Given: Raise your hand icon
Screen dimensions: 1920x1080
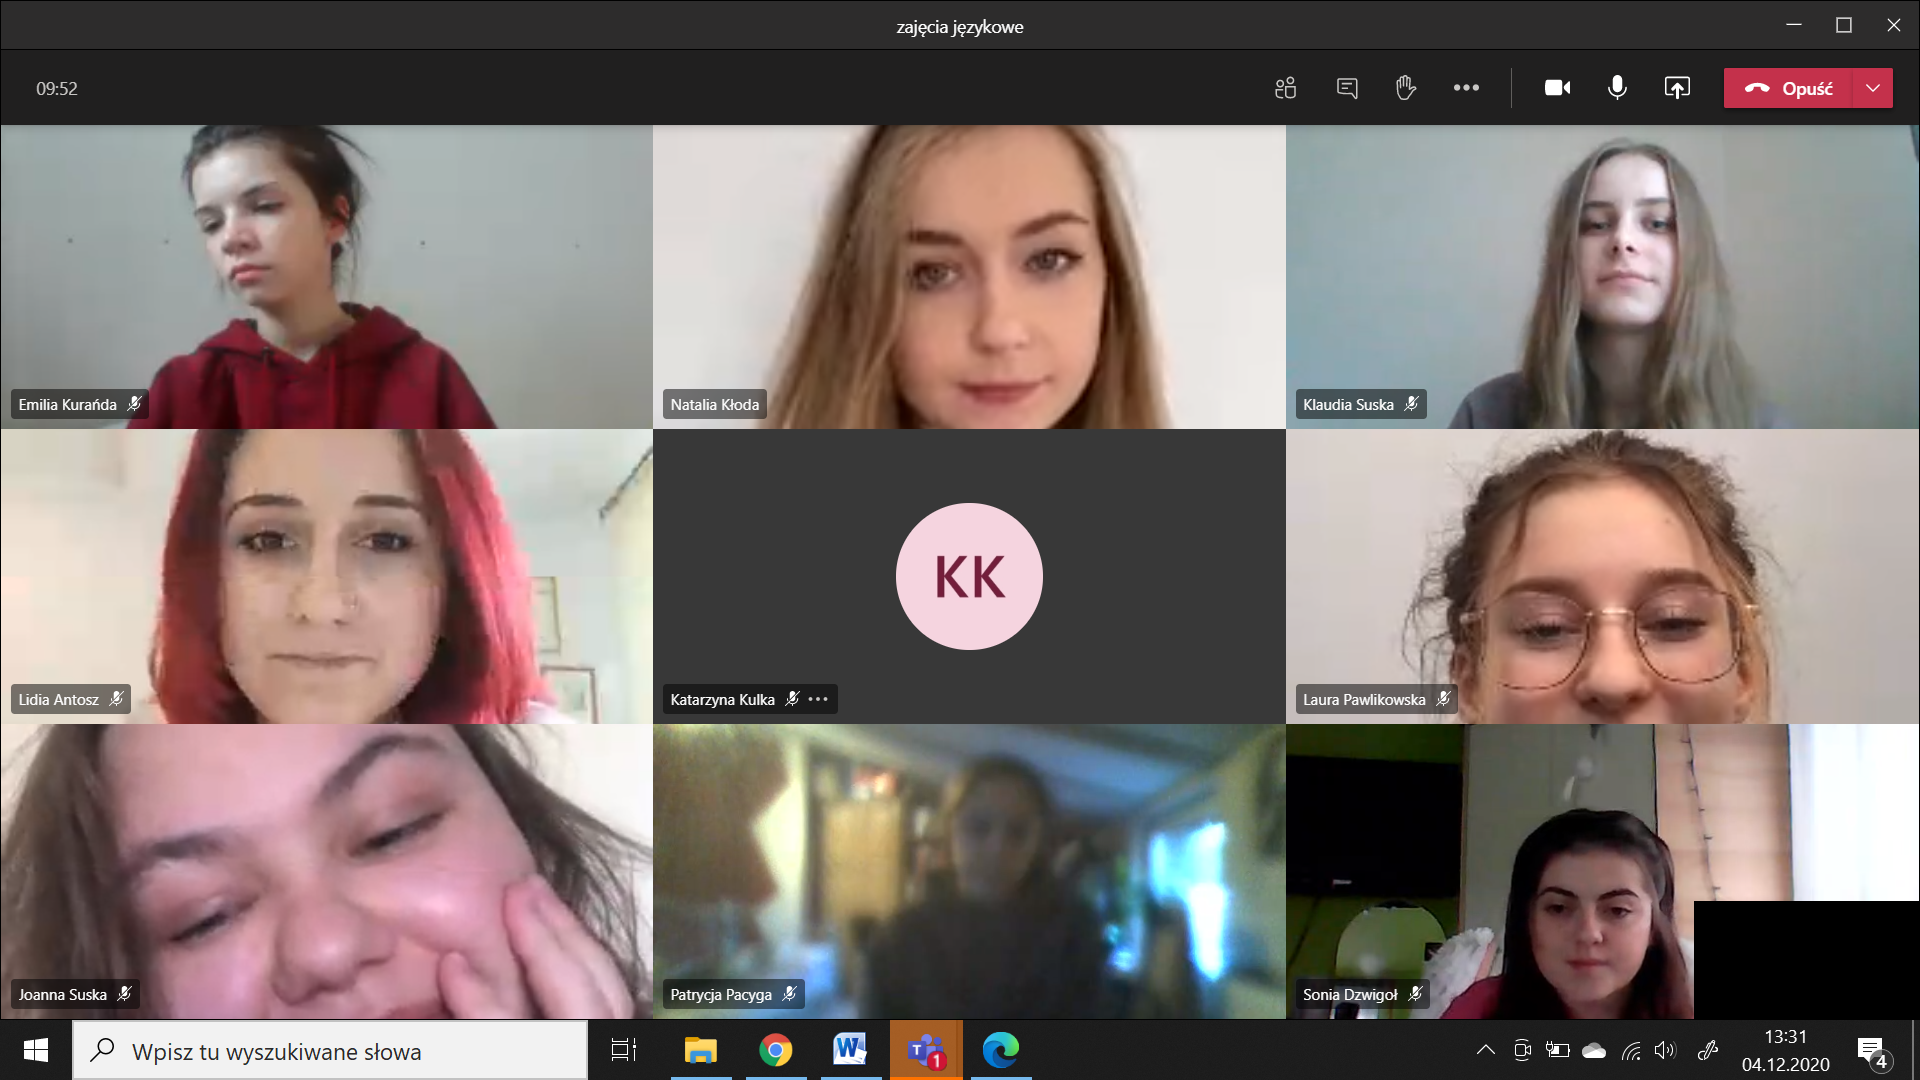Looking at the screenshot, I should (1406, 88).
